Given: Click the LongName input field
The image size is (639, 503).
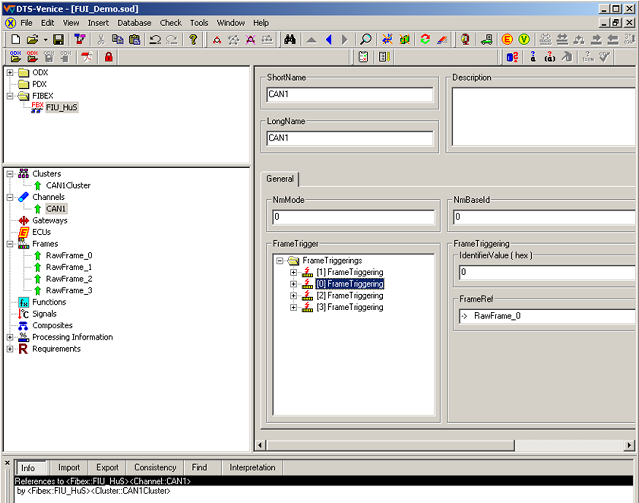Looking at the screenshot, I should click(x=350, y=138).
